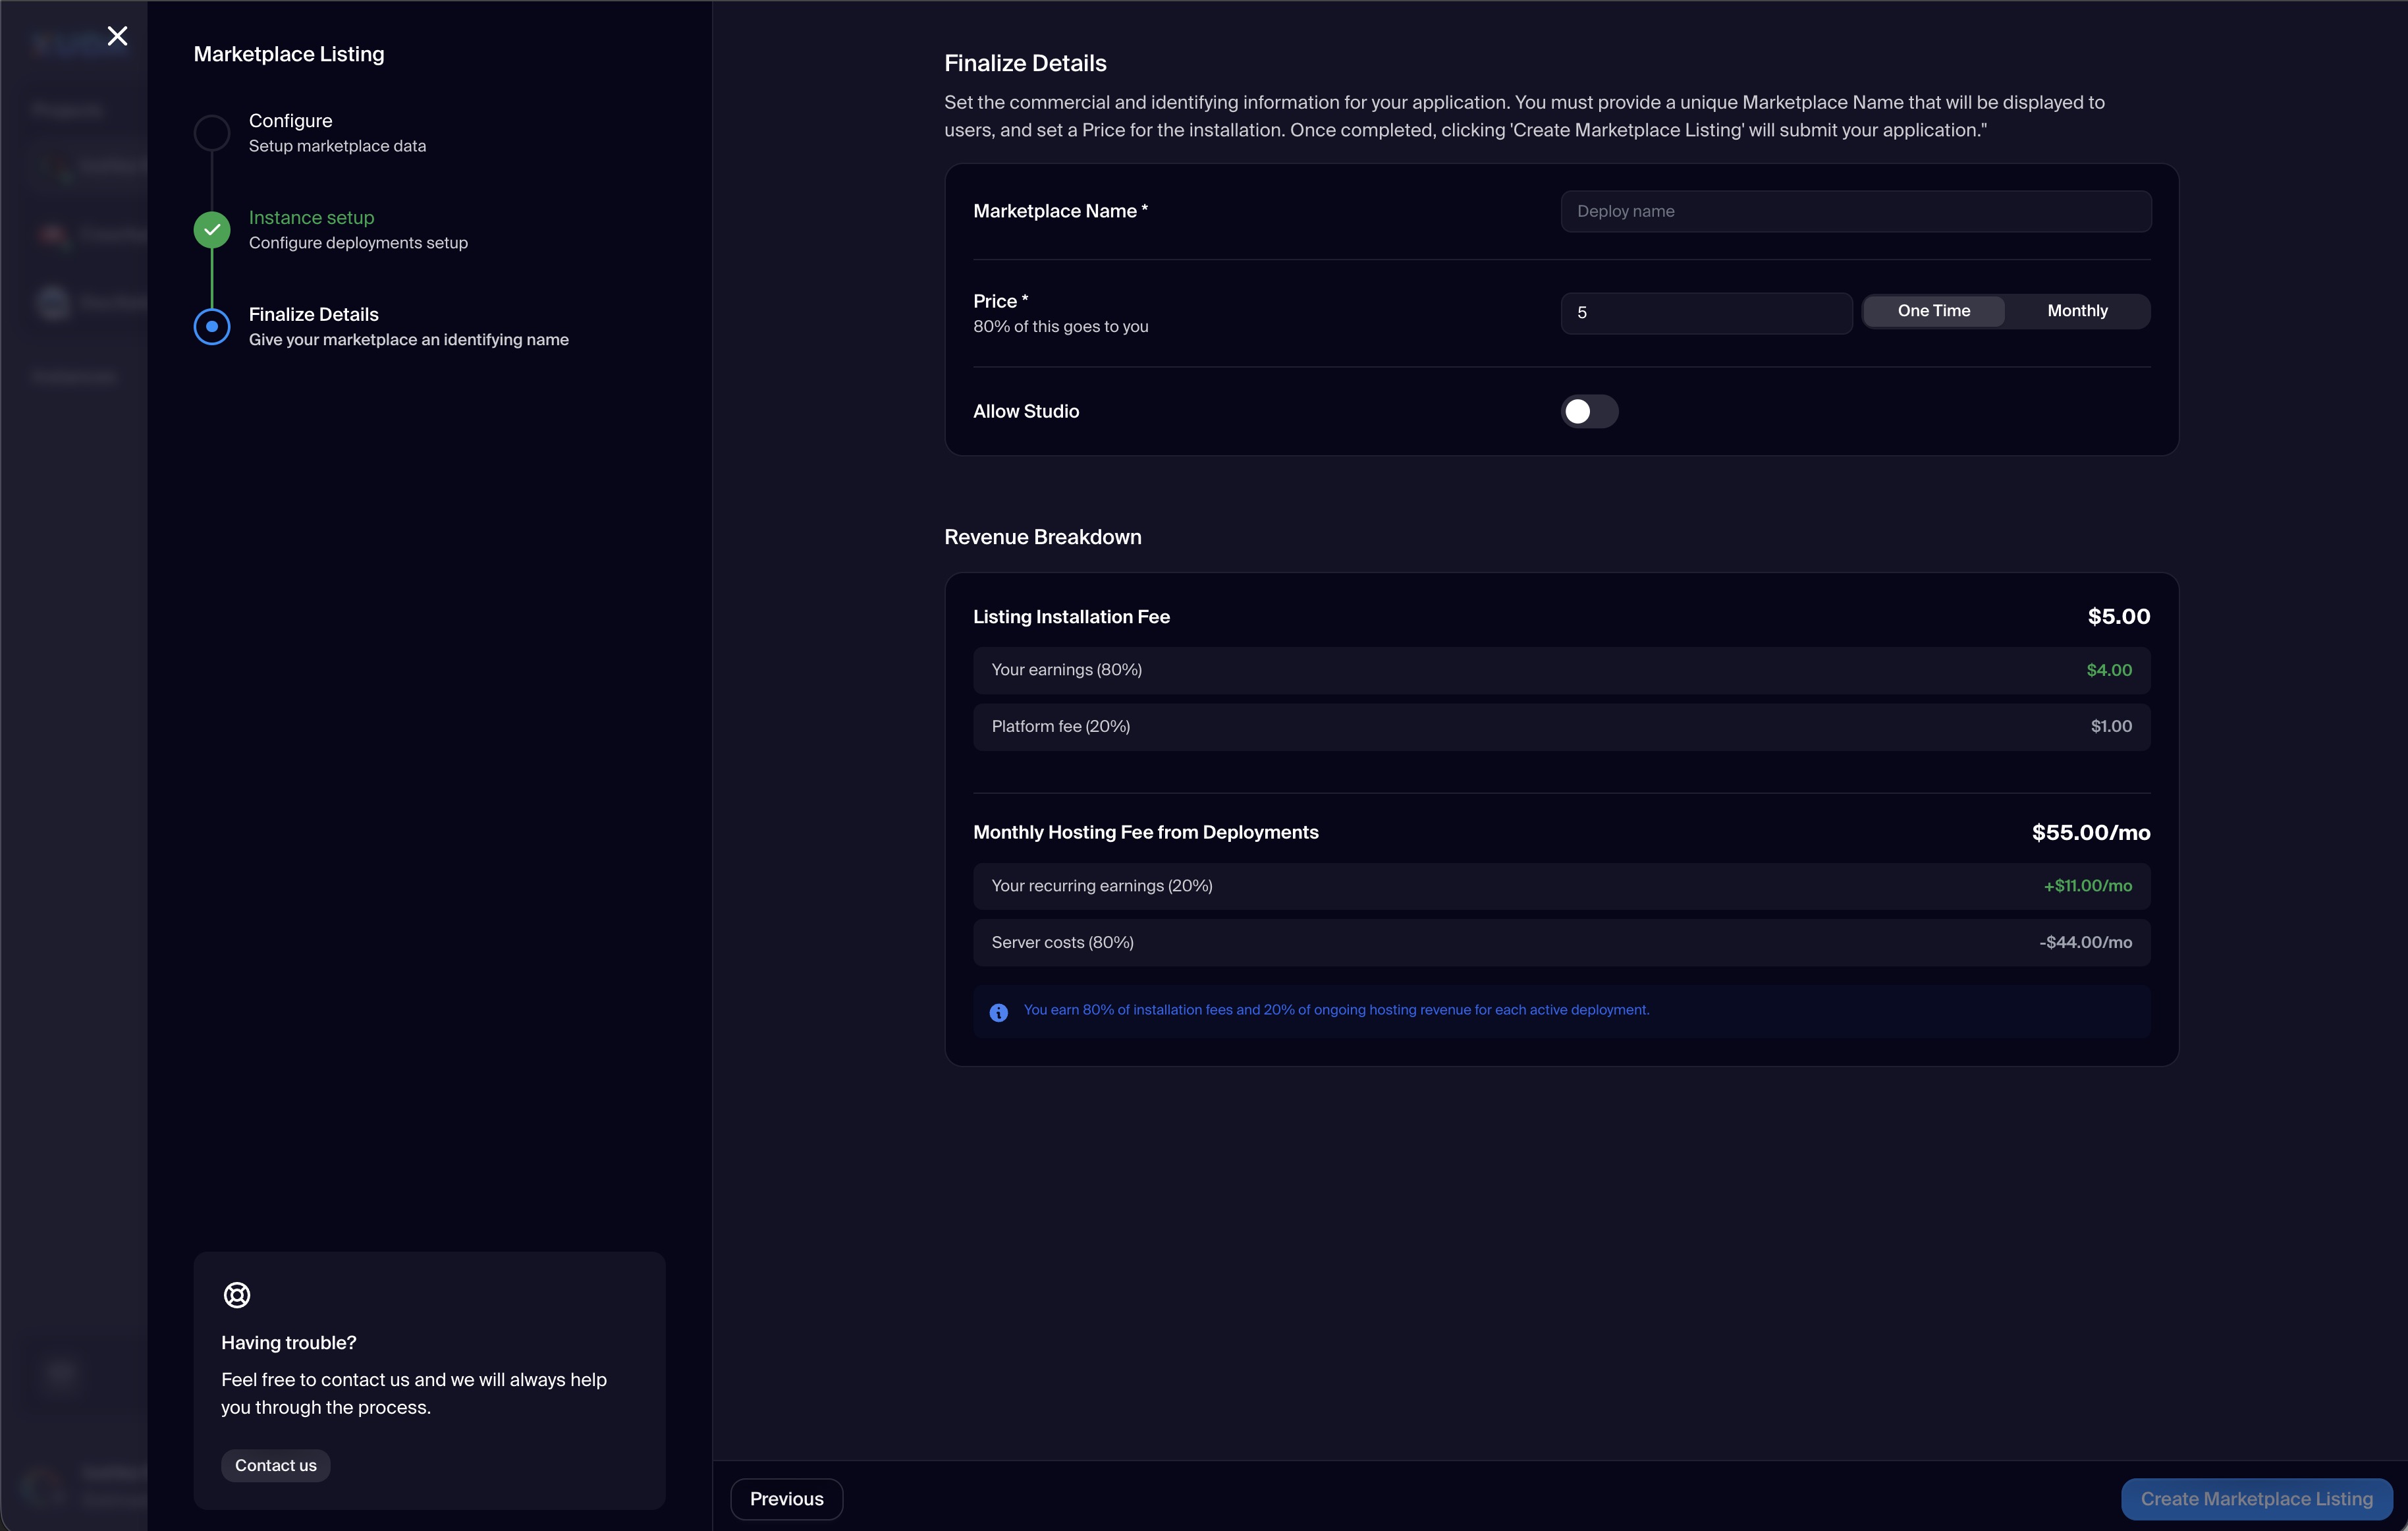Toggle the Allow Studio switch
Viewport: 2408px width, 1531px height.
click(1588, 411)
